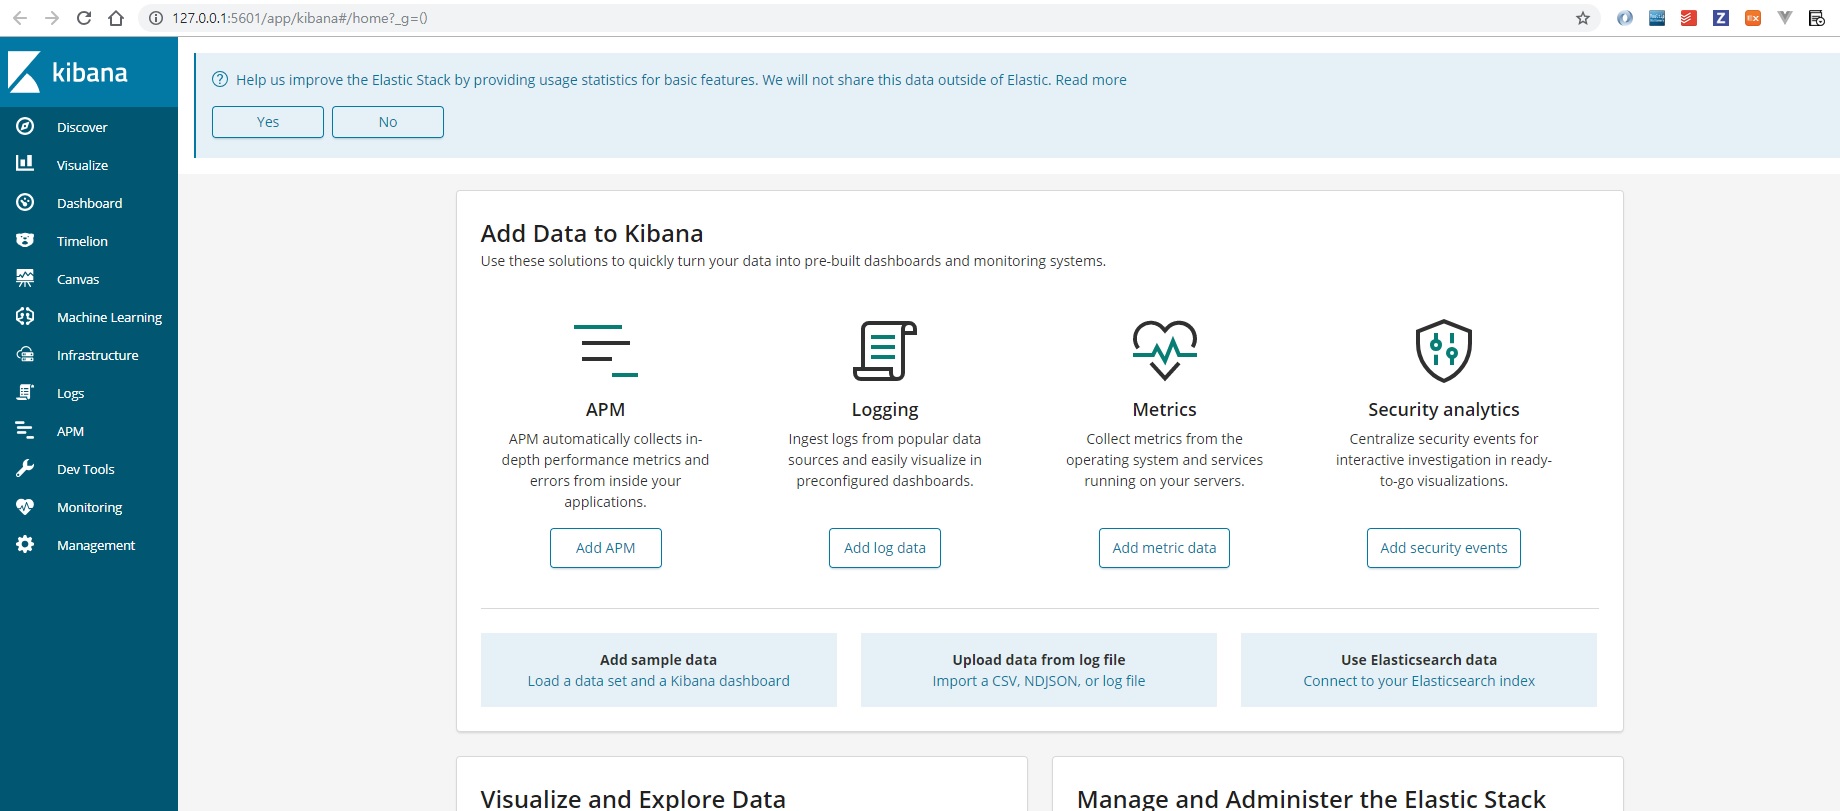
Task: Open Dev Tools via its wrench icon
Action: click(25, 468)
